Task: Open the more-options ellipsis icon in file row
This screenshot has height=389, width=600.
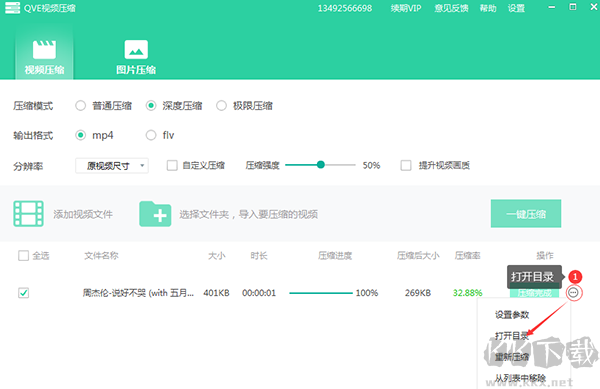Action: pyautogui.click(x=573, y=293)
